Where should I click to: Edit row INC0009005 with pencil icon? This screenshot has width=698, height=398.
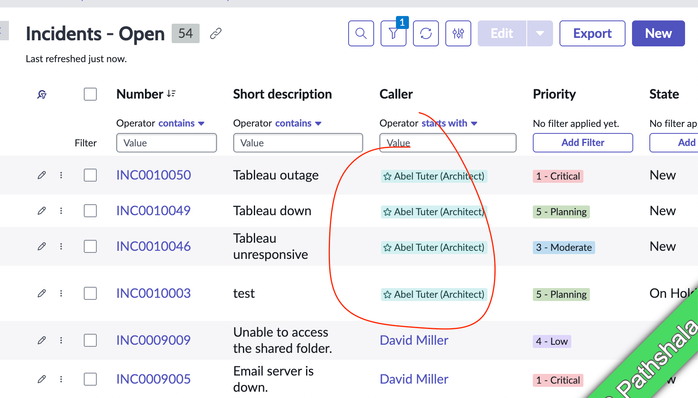click(42, 379)
